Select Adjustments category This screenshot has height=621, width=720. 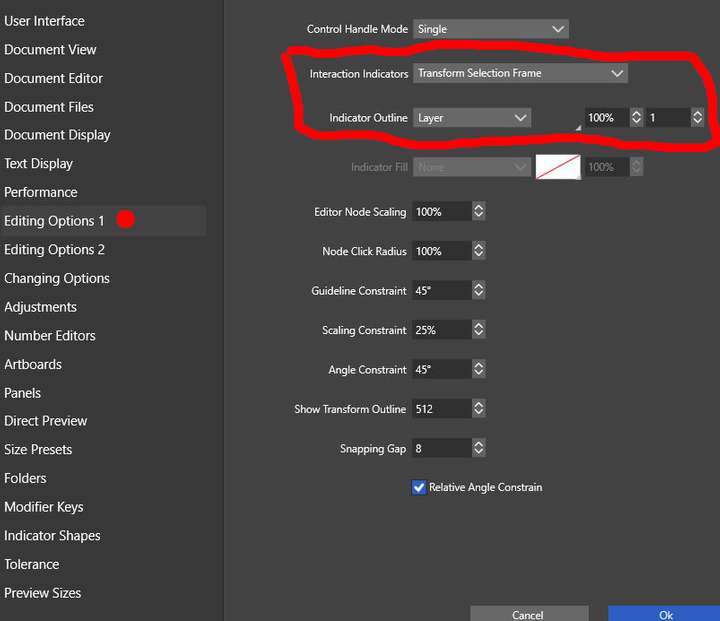click(x=40, y=307)
